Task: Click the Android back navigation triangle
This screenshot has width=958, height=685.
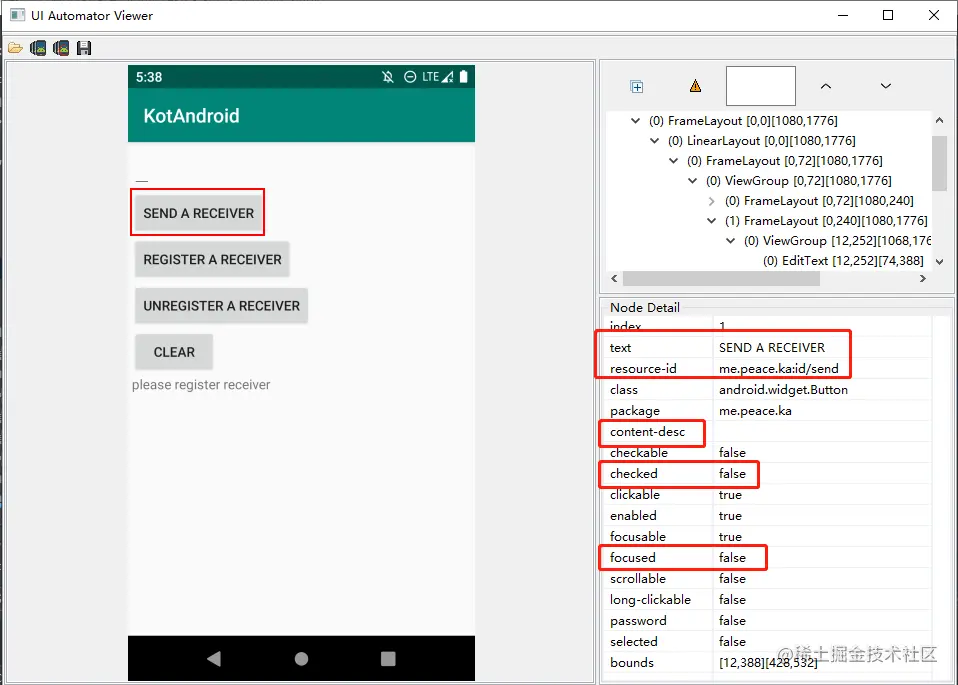Action: tap(214, 658)
